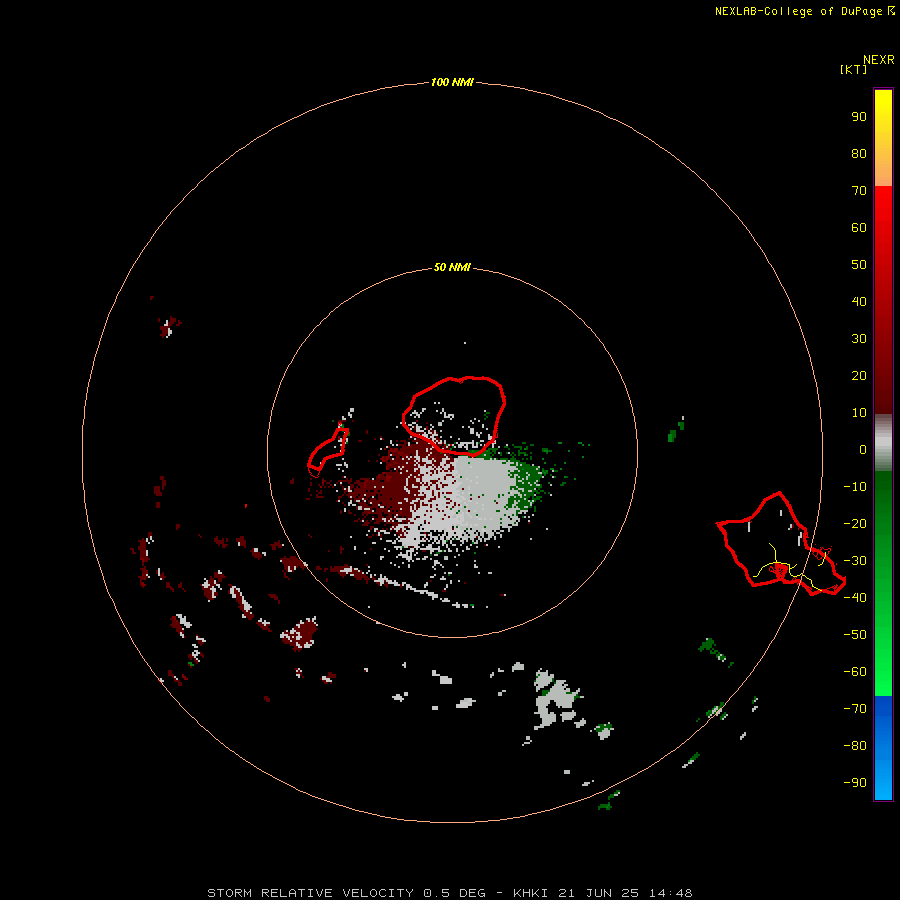Click the 50 NMI range ring label

pyautogui.click(x=452, y=267)
